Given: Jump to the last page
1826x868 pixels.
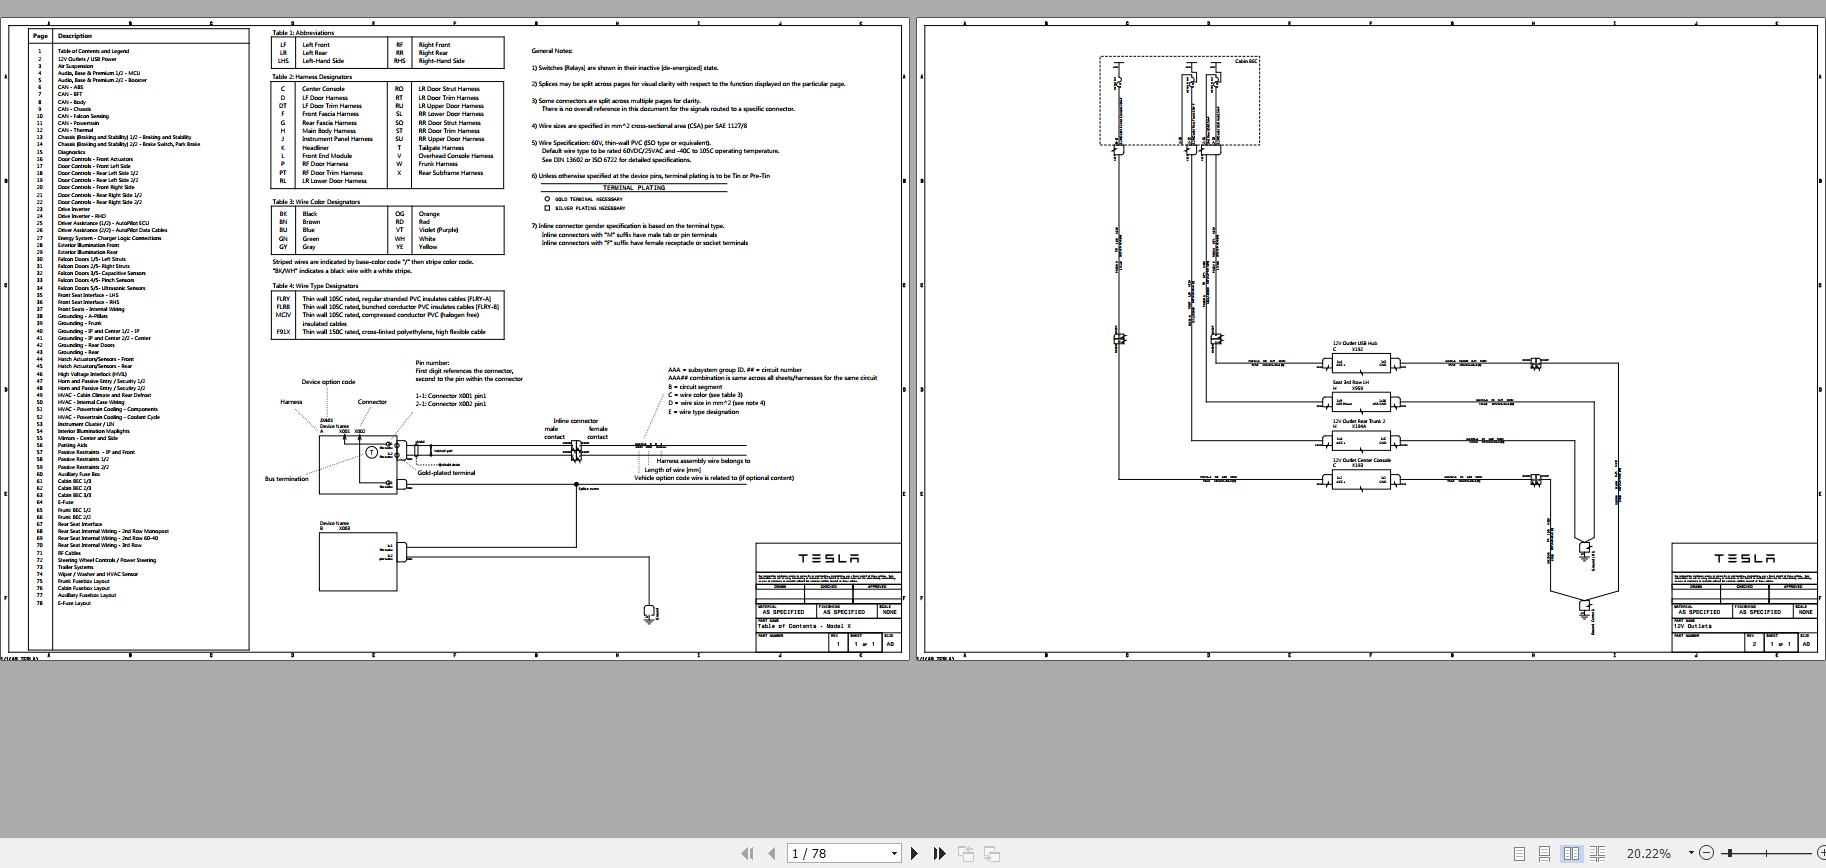Looking at the screenshot, I should [940, 853].
